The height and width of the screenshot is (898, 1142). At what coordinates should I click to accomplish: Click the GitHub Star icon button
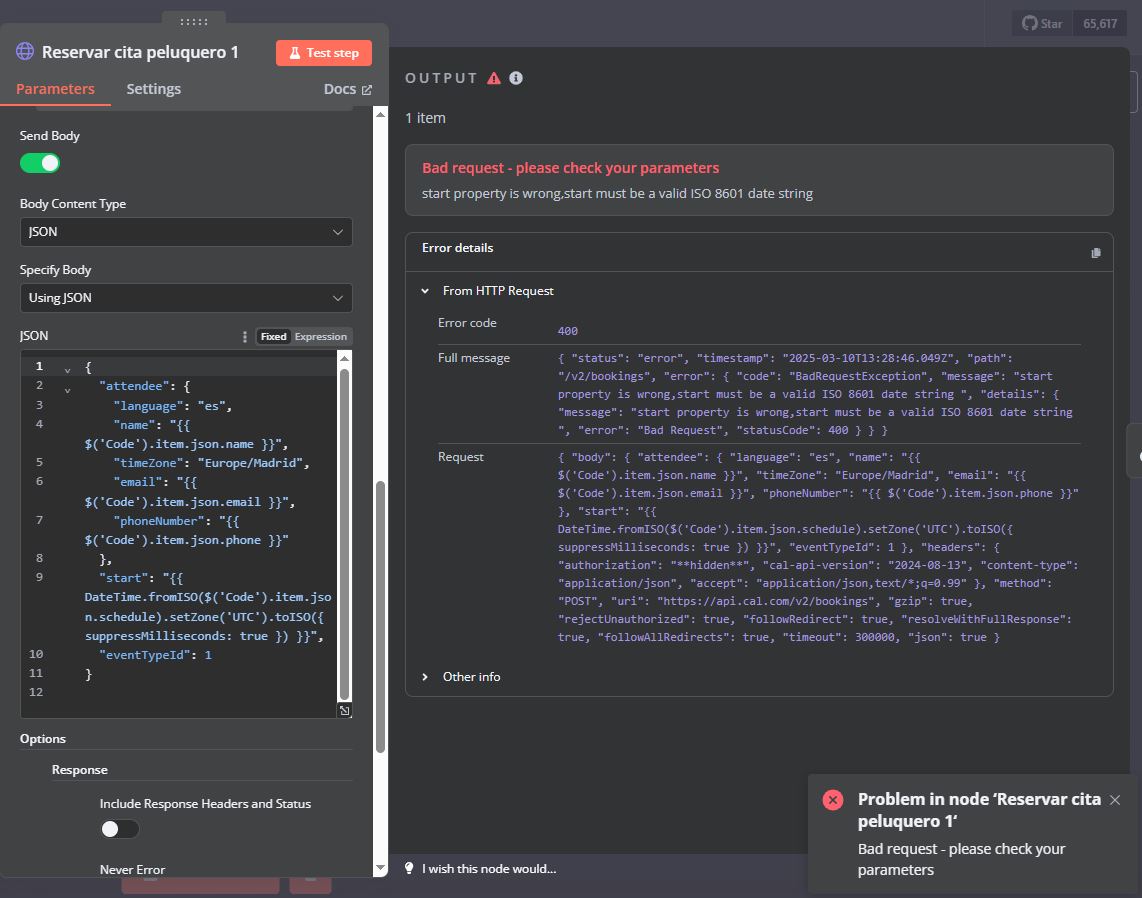tap(1042, 23)
